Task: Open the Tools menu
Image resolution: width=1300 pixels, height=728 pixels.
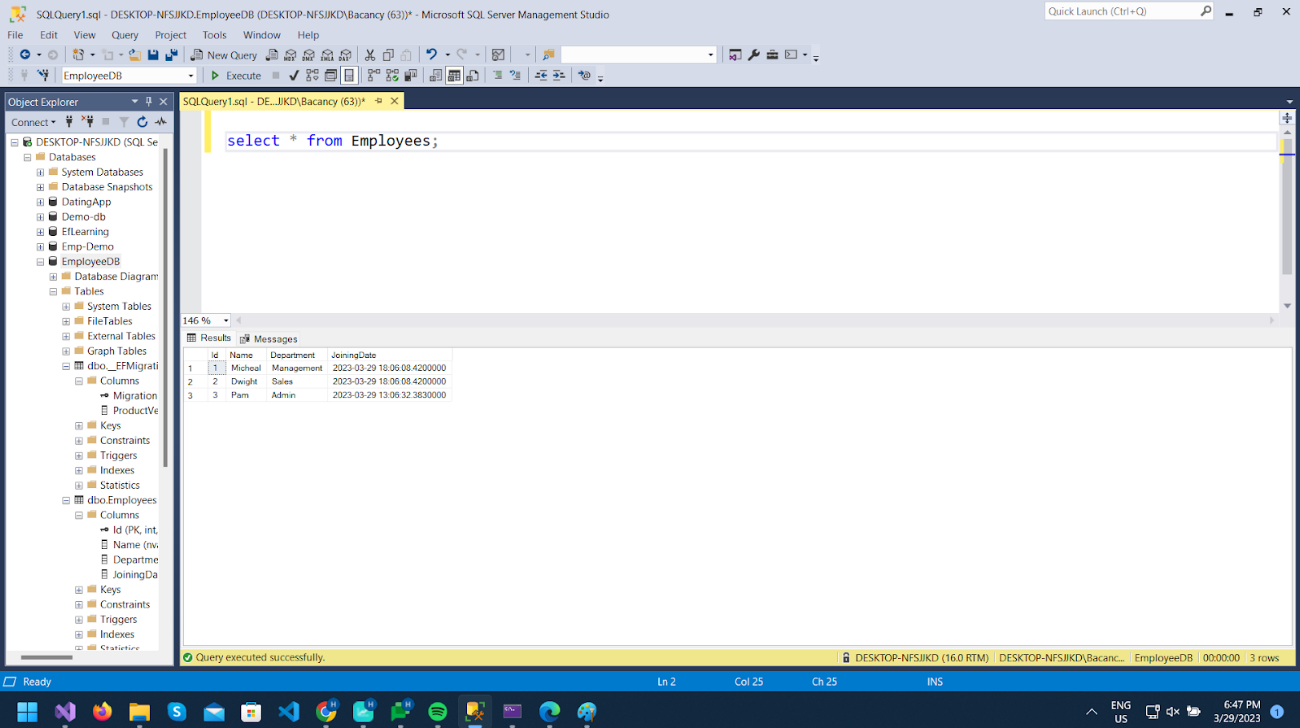Action: click(x=215, y=35)
